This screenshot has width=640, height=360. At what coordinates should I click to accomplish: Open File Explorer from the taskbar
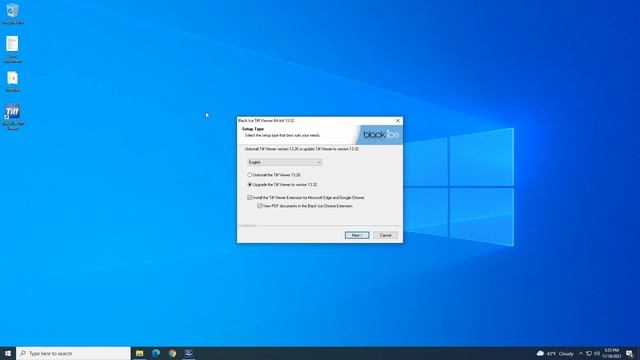click(x=140, y=353)
